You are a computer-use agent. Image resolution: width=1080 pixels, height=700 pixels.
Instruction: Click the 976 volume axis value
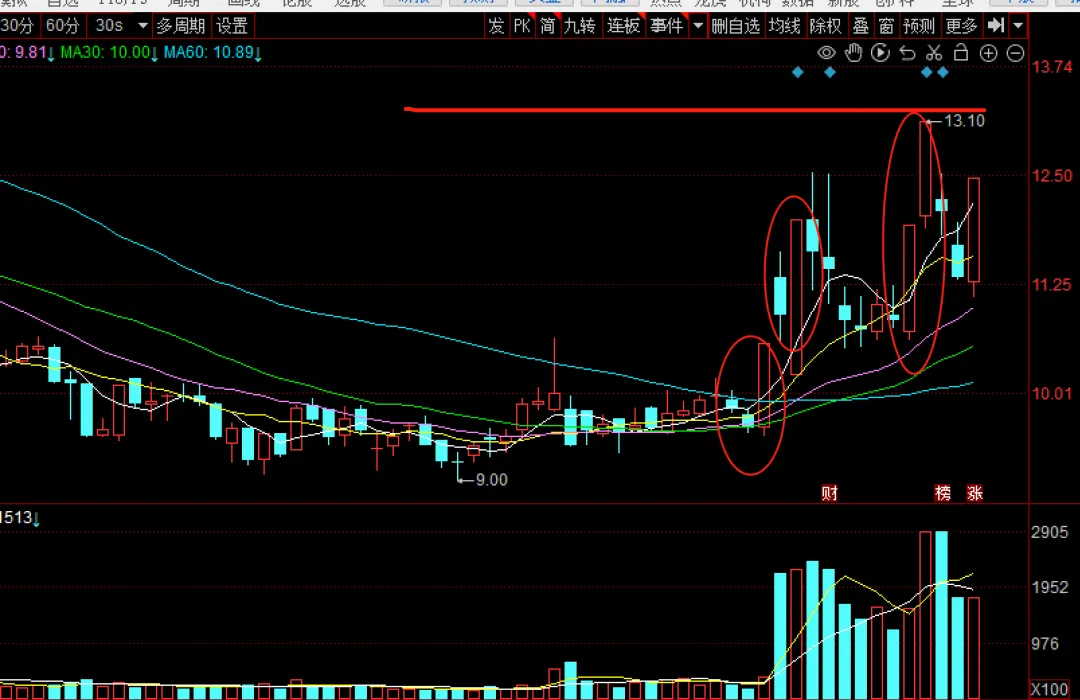coord(1045,644)
